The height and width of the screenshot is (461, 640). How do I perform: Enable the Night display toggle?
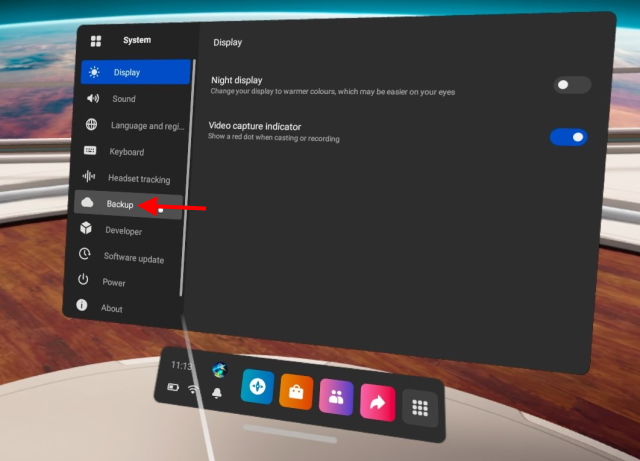coord(572,85)
